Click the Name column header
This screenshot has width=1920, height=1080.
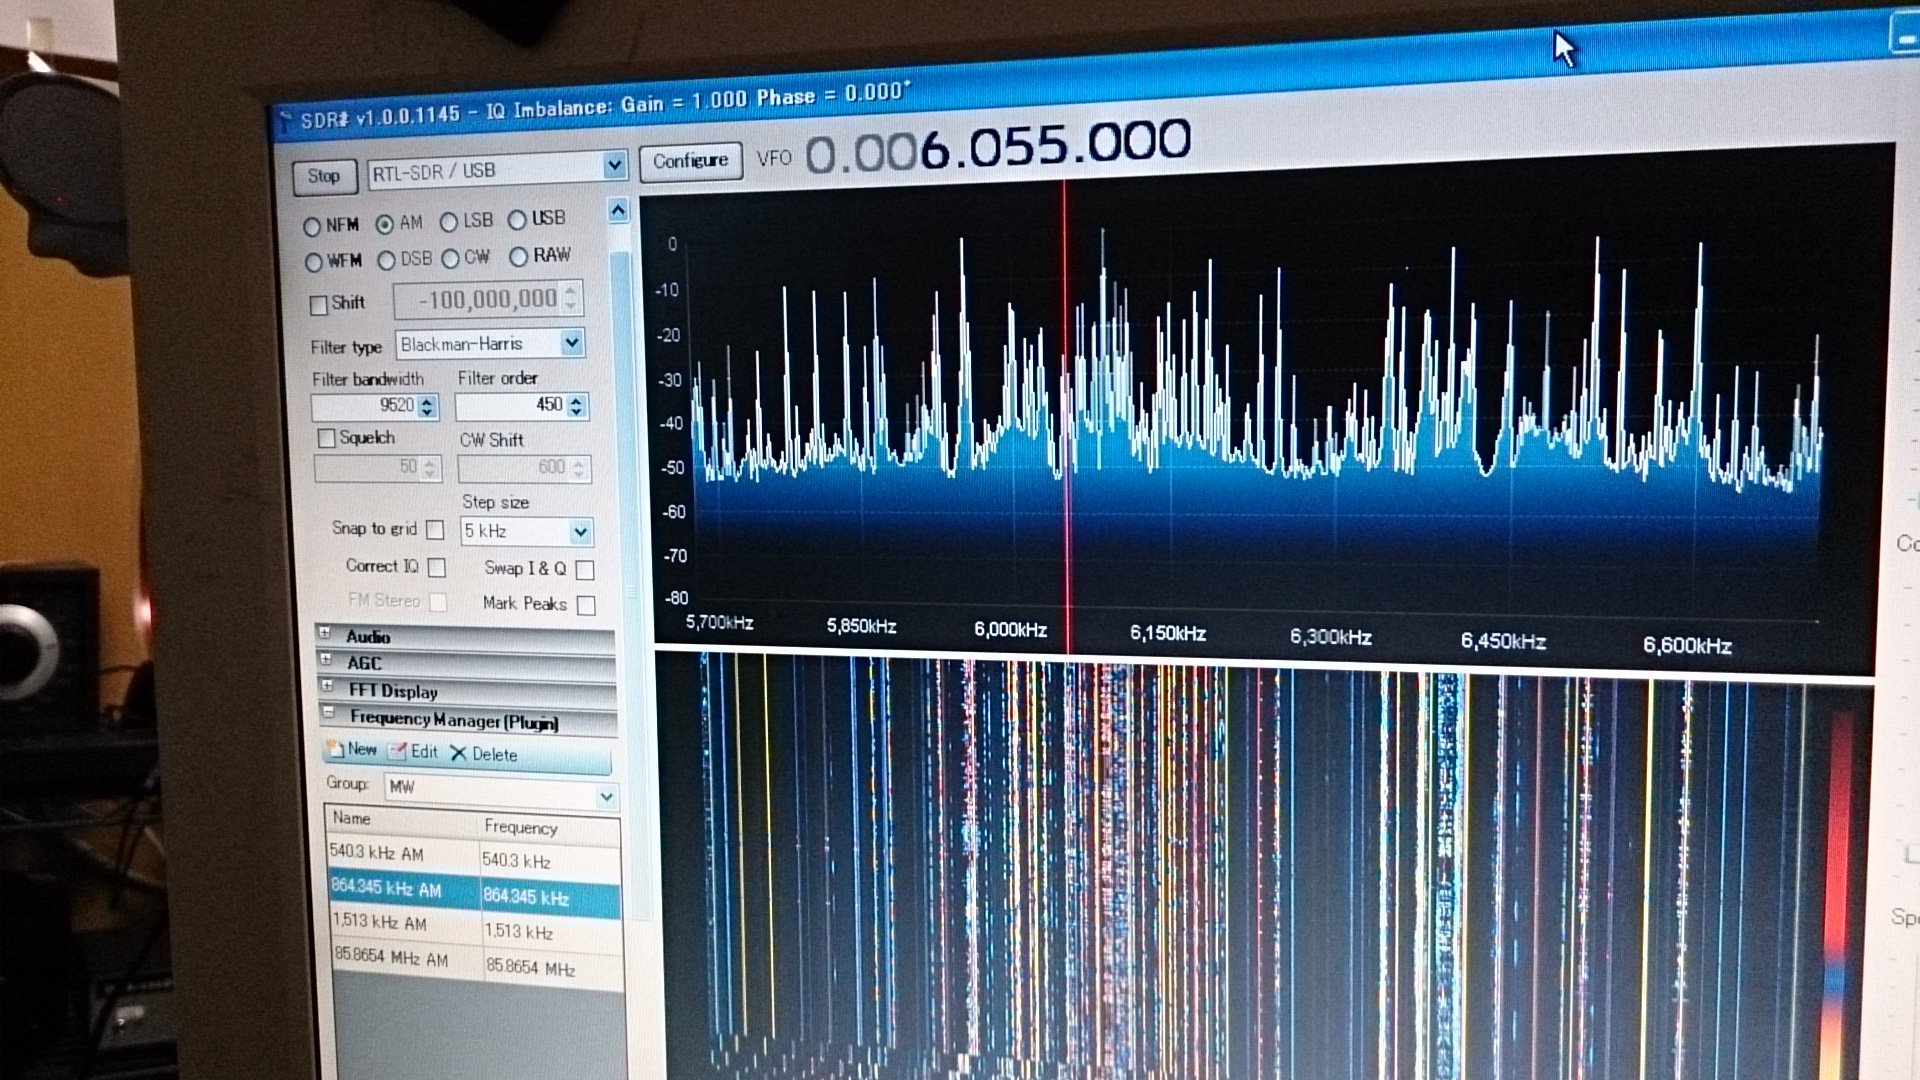[x=402, y=820]
